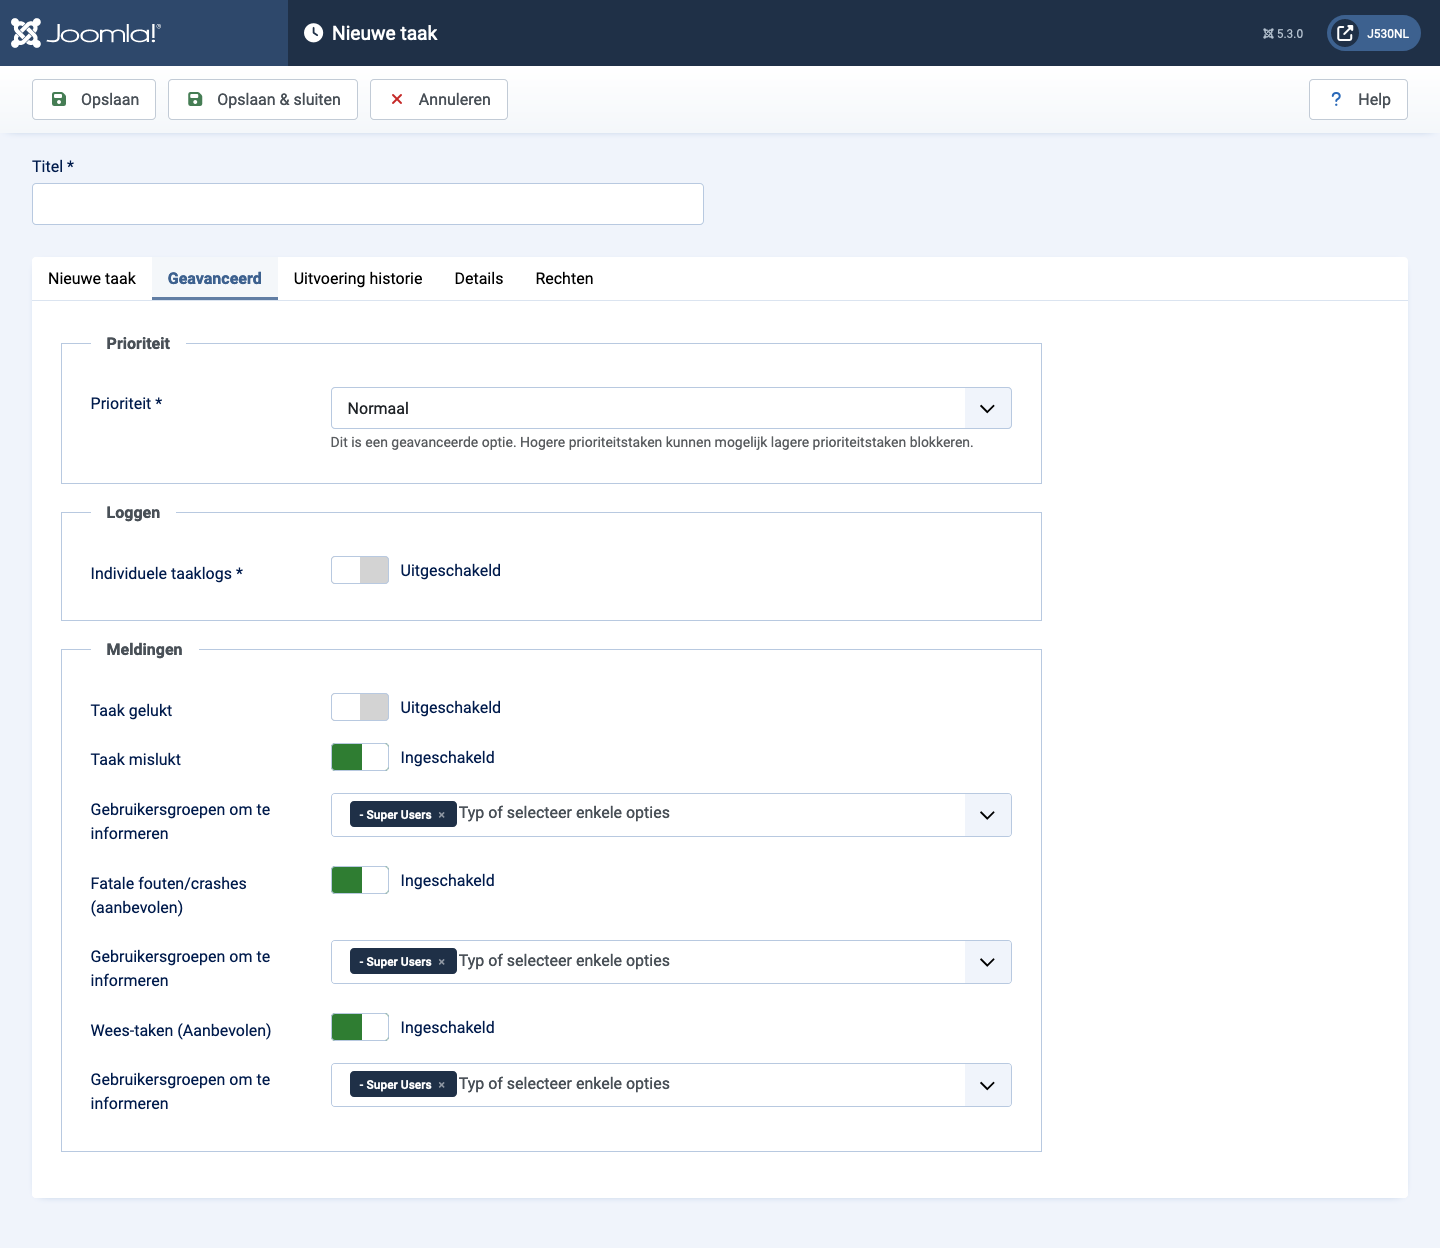Click Opslaan & sluiten button
The height and width of the screenshot is (1248, 1440).
263,99
